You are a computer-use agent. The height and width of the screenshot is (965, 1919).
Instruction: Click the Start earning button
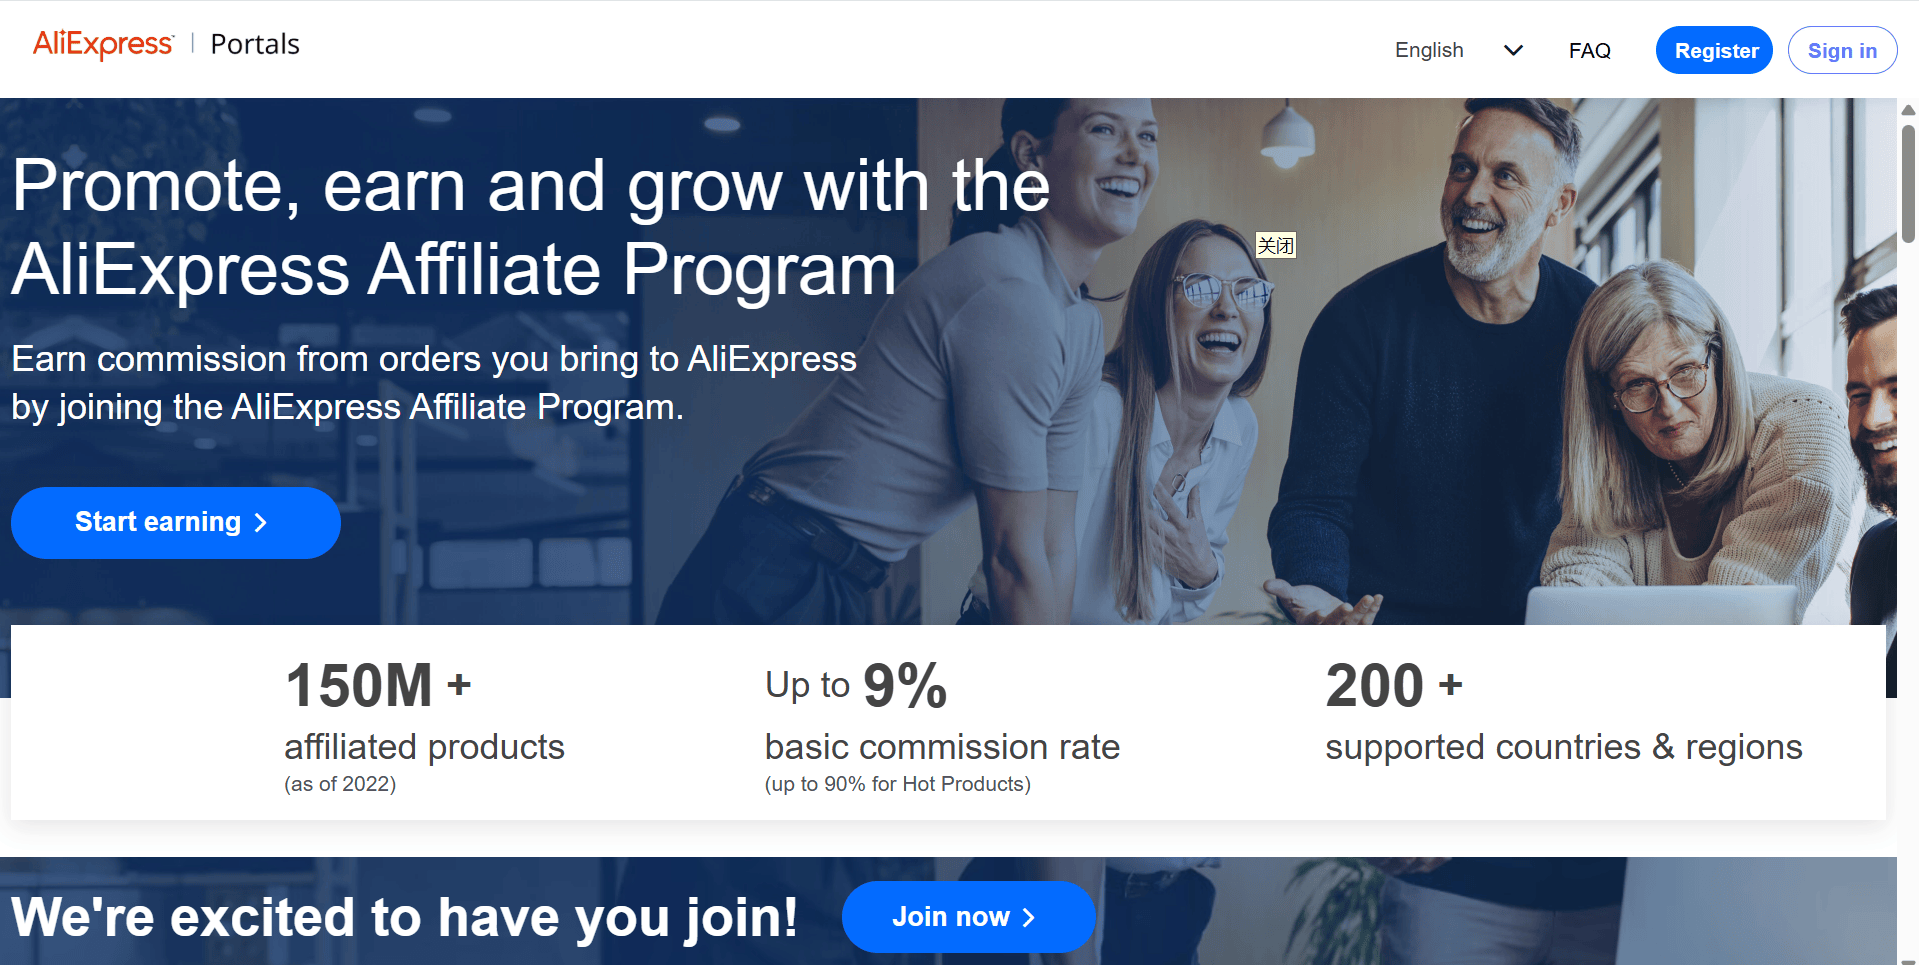(x=176, y=522)
